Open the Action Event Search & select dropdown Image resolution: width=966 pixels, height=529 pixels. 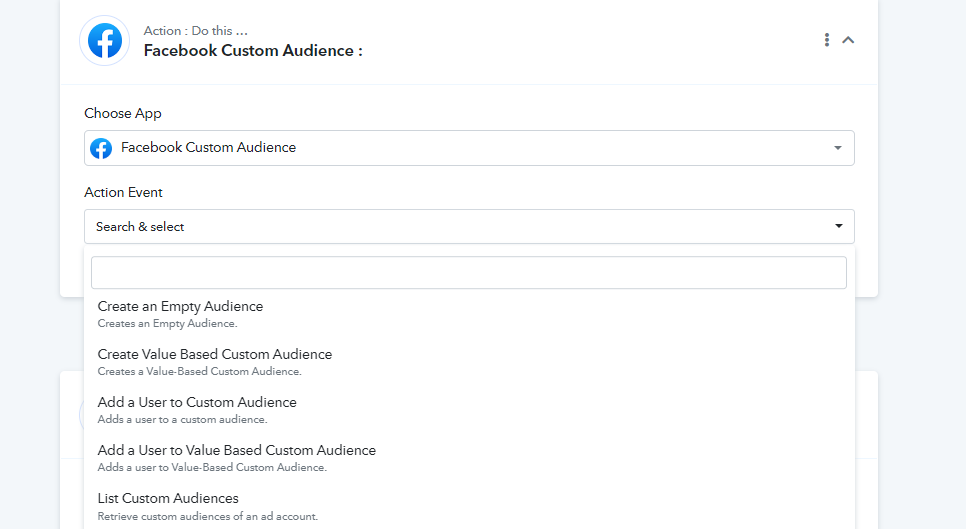click(x=469, y=227)
